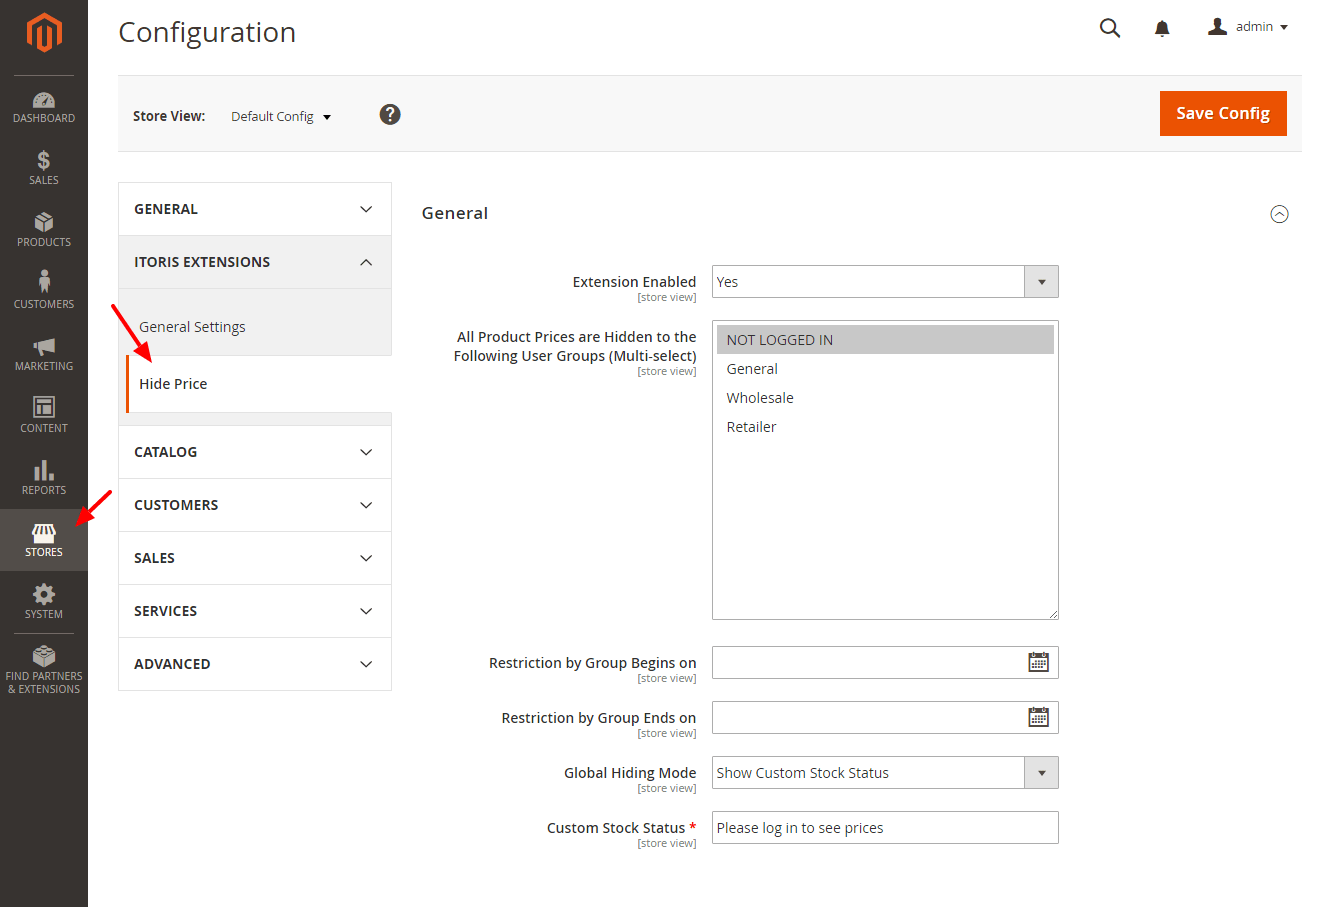This screenshot has height=907, width=1332.
Task: Select the Hide Price menu item
Action: [x=174, y=384]
